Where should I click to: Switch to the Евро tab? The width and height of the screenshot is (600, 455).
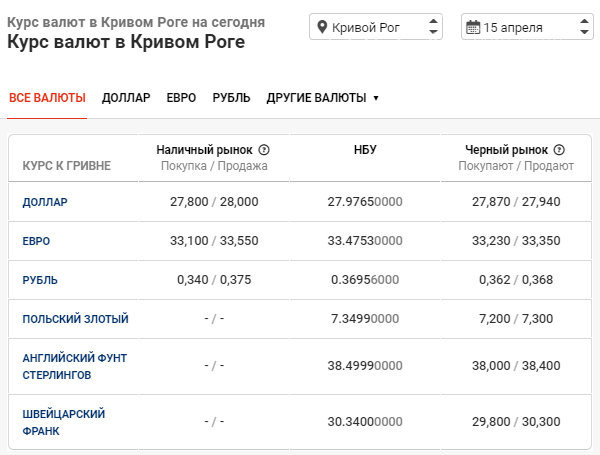[x=181, y=98]
